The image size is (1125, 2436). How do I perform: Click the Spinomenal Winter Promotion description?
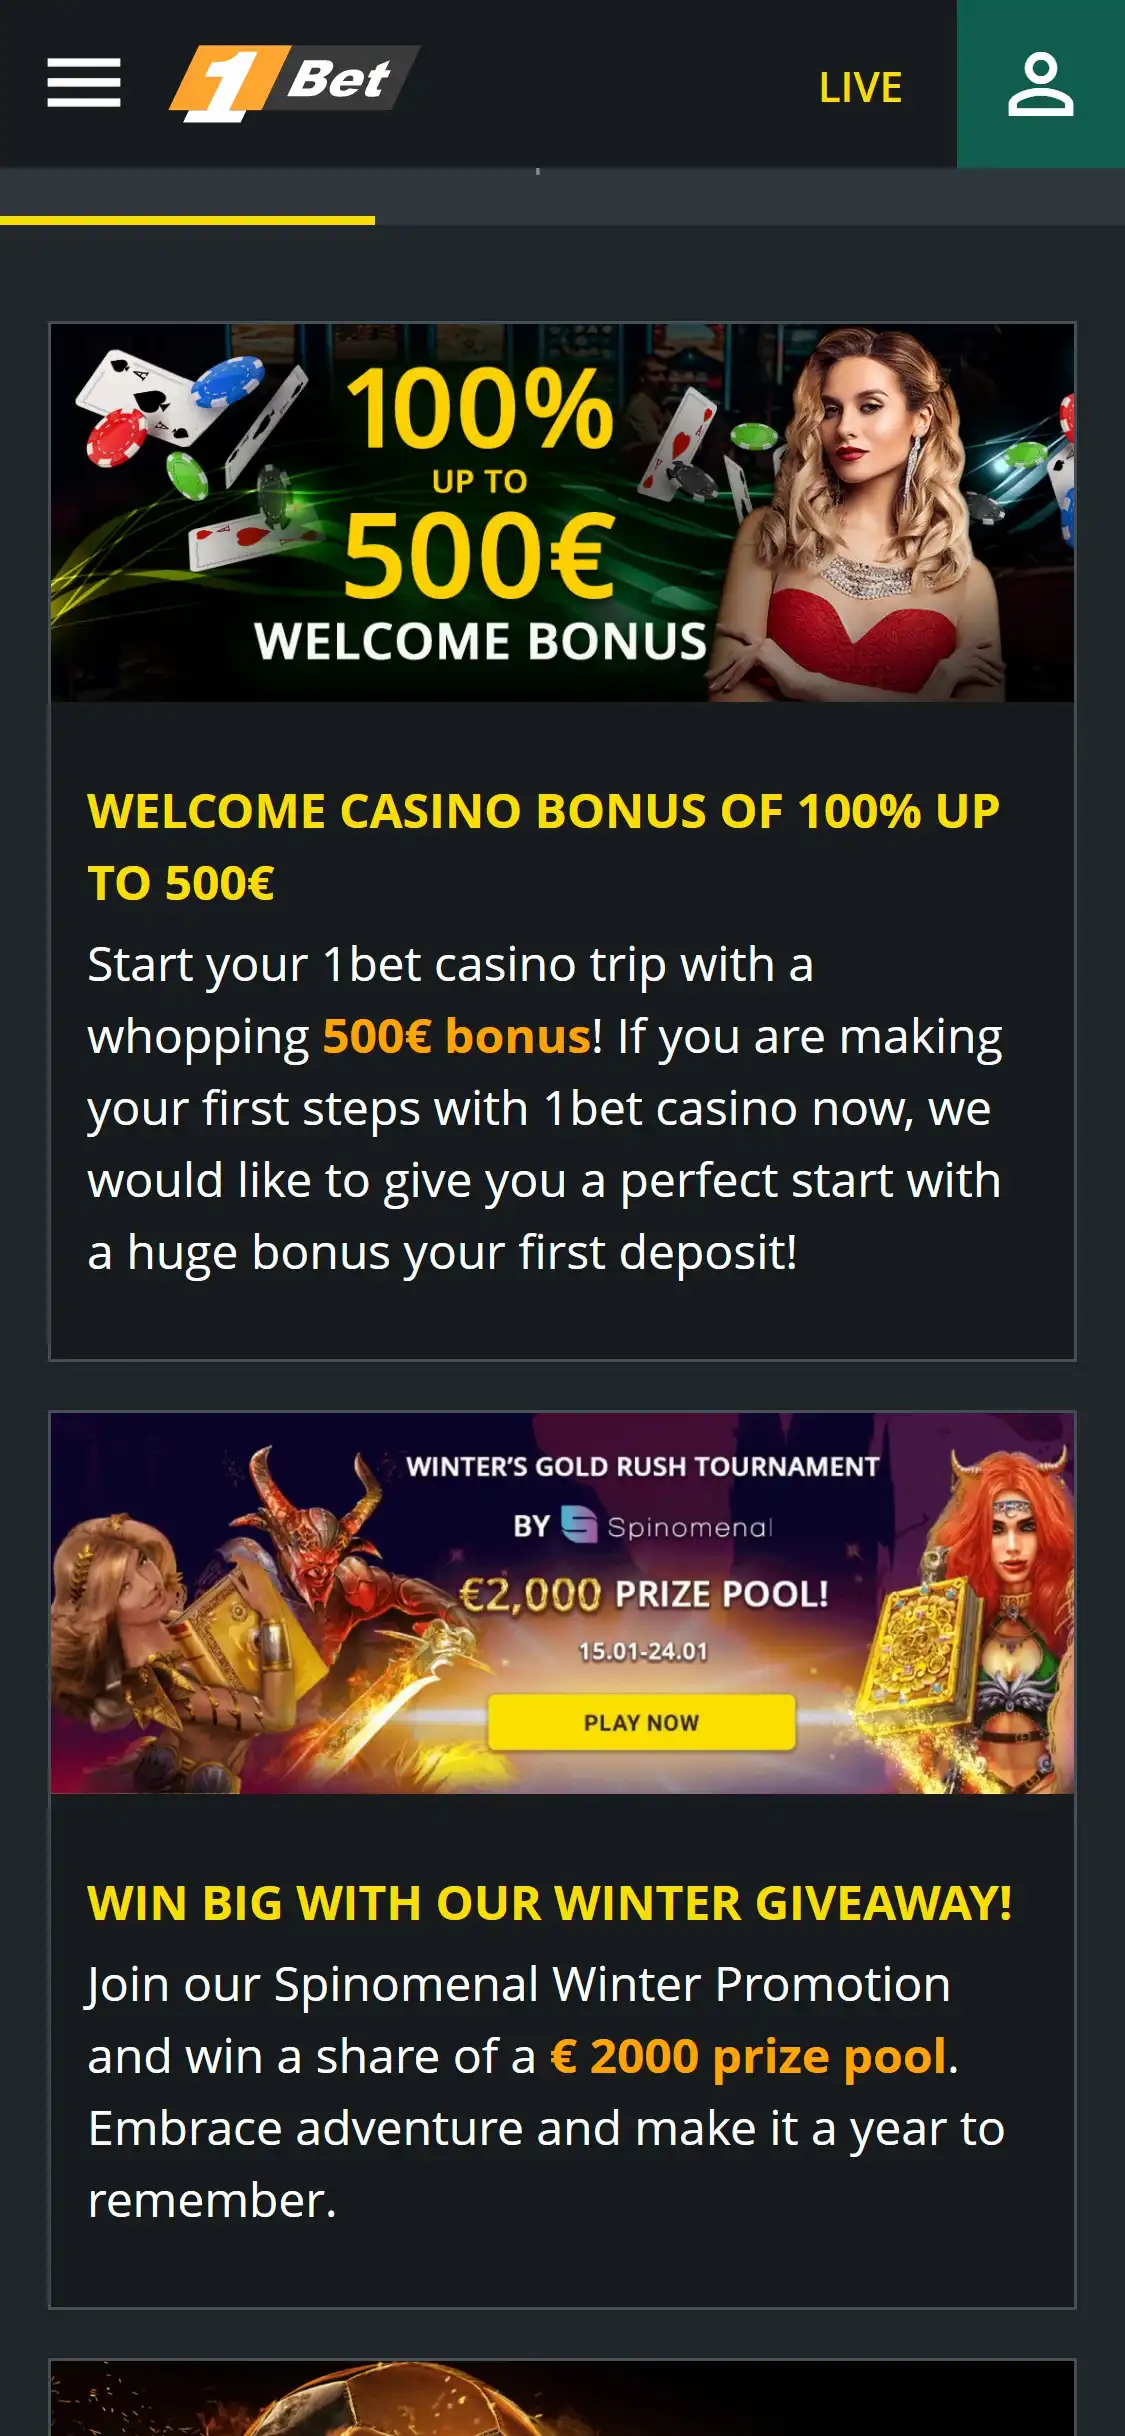tap(546, 2092)
